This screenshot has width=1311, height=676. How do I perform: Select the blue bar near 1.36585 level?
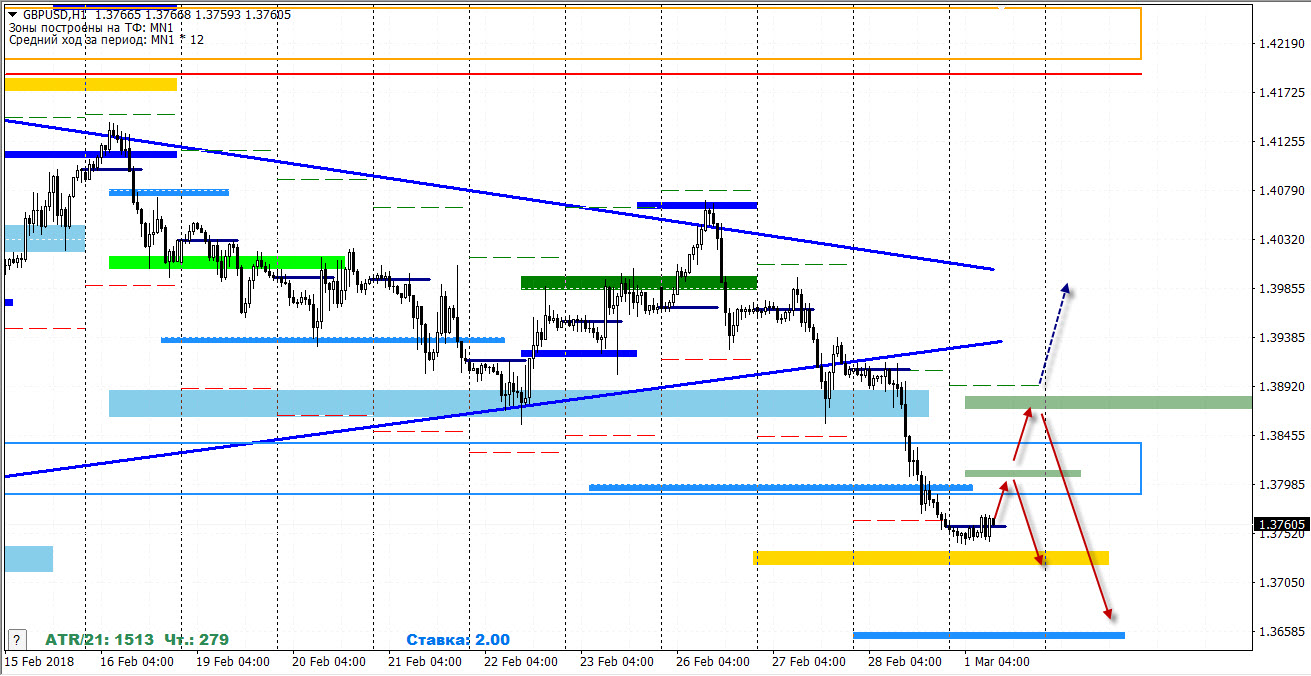[988, 635]
